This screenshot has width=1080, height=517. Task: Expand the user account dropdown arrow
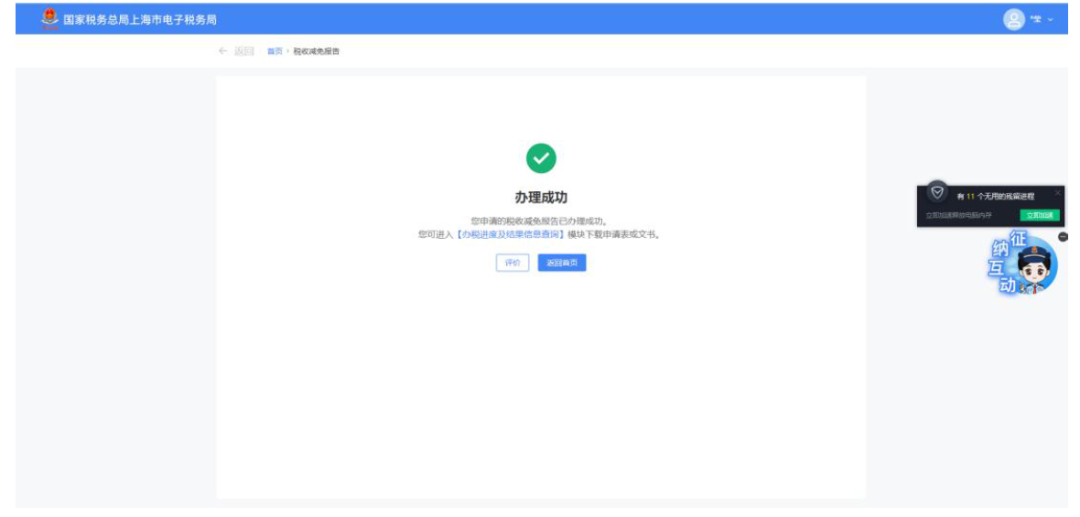tap(1051, 20)
